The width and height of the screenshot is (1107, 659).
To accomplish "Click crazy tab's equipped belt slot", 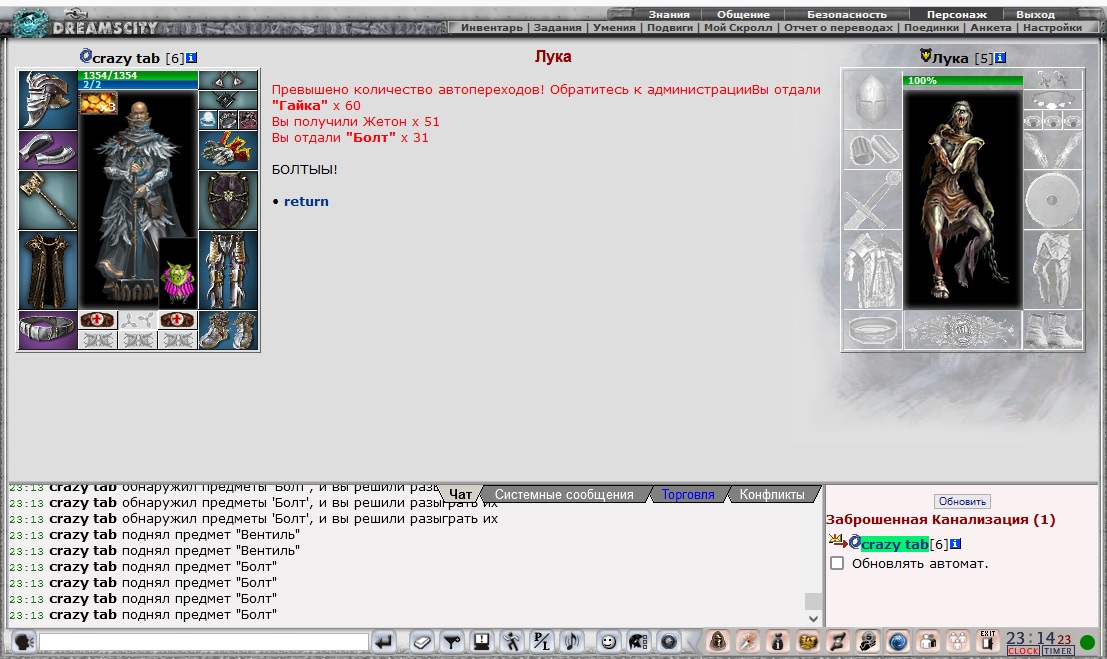I will 48,331.
